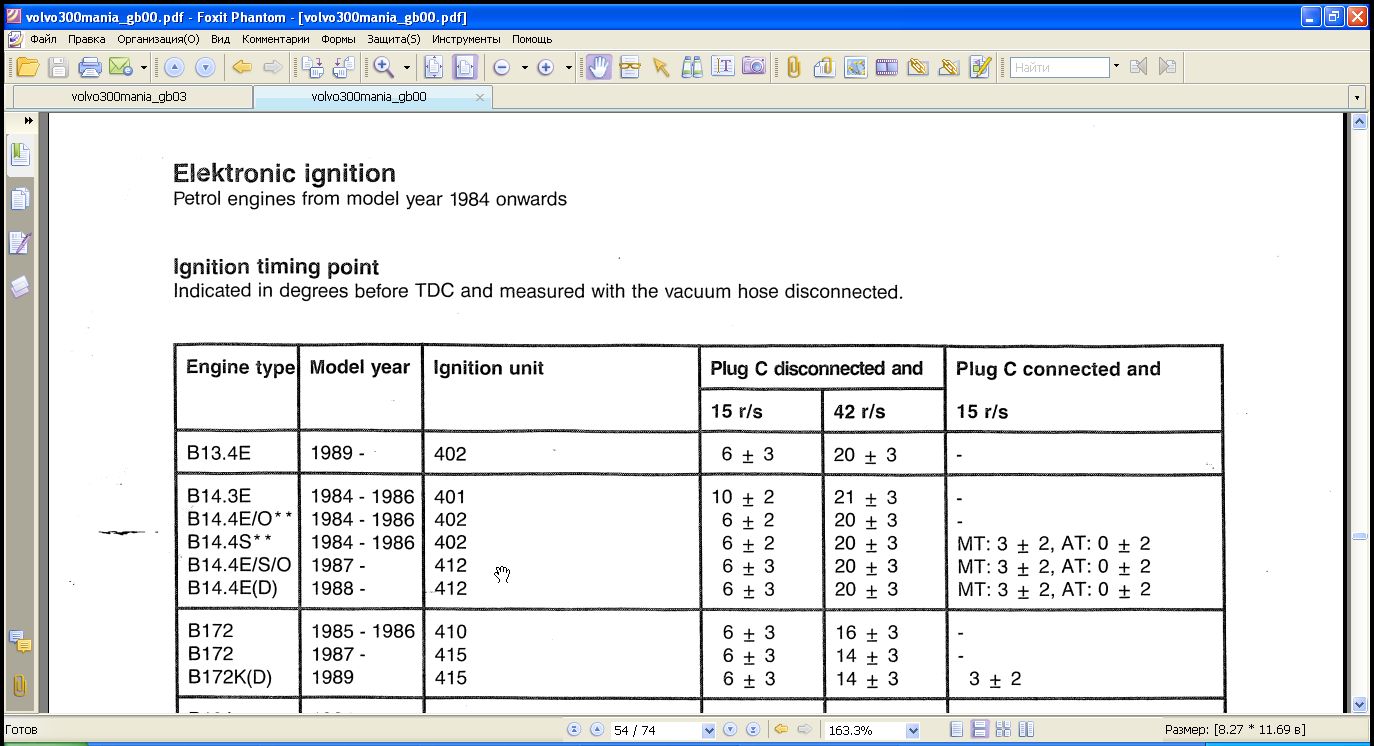The image size is (1374, 746).
Task: Click the Previous View yellow arrow in toolbar
Action: coord(241,68)
